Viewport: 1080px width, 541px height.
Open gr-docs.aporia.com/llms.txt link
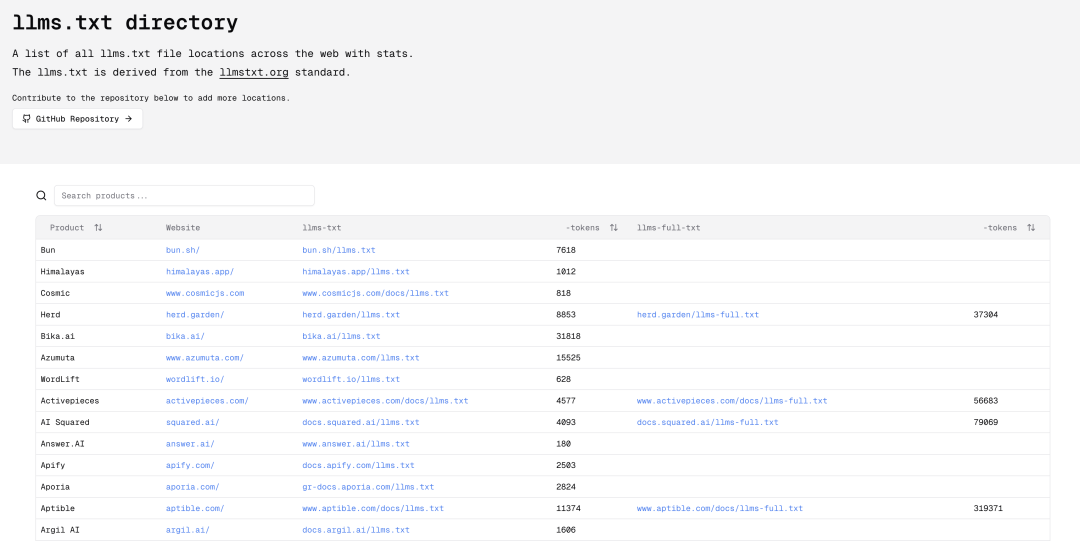368,487
